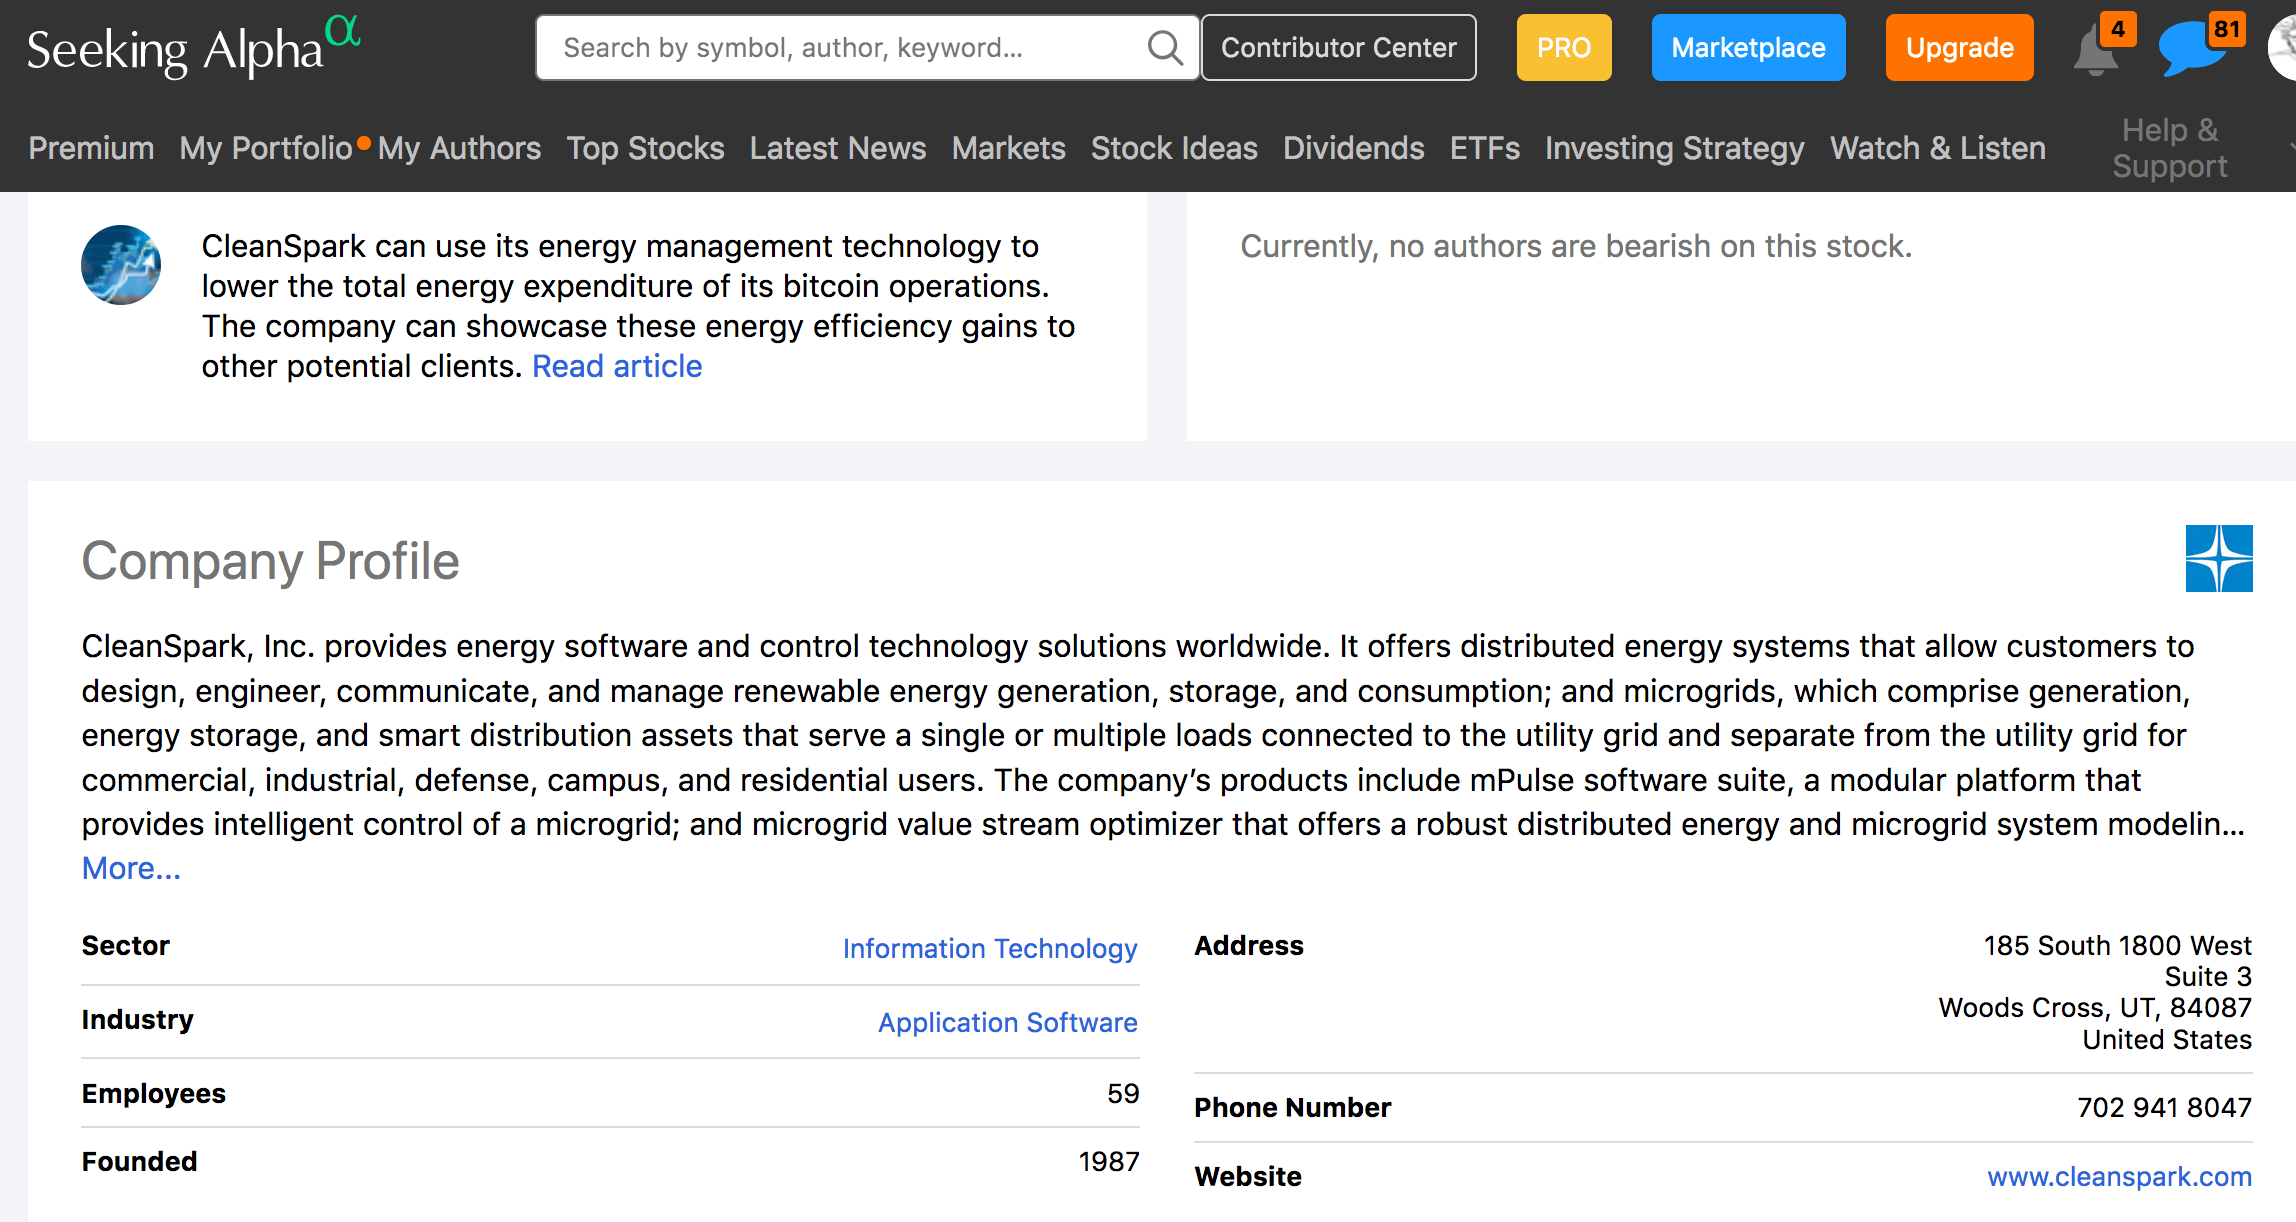Click the no bearish authors message
This screenshot has height=1222, width=2296.
1576,246
